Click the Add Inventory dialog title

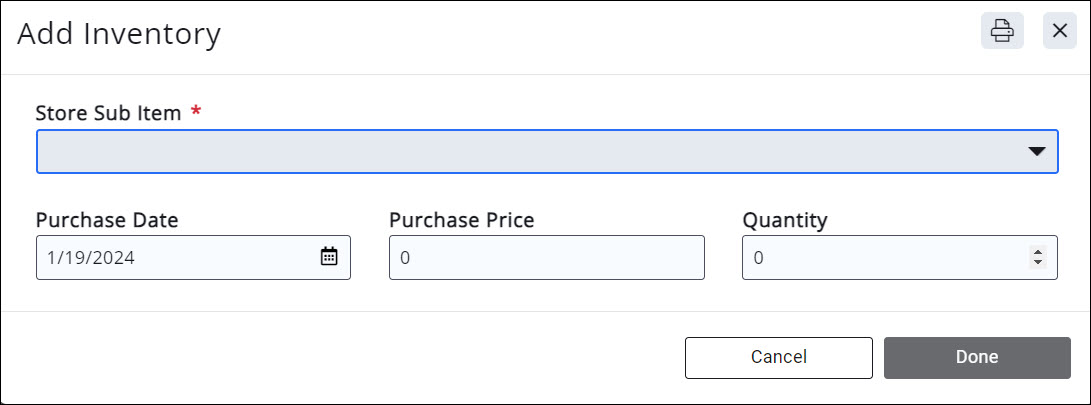[119, 34]
